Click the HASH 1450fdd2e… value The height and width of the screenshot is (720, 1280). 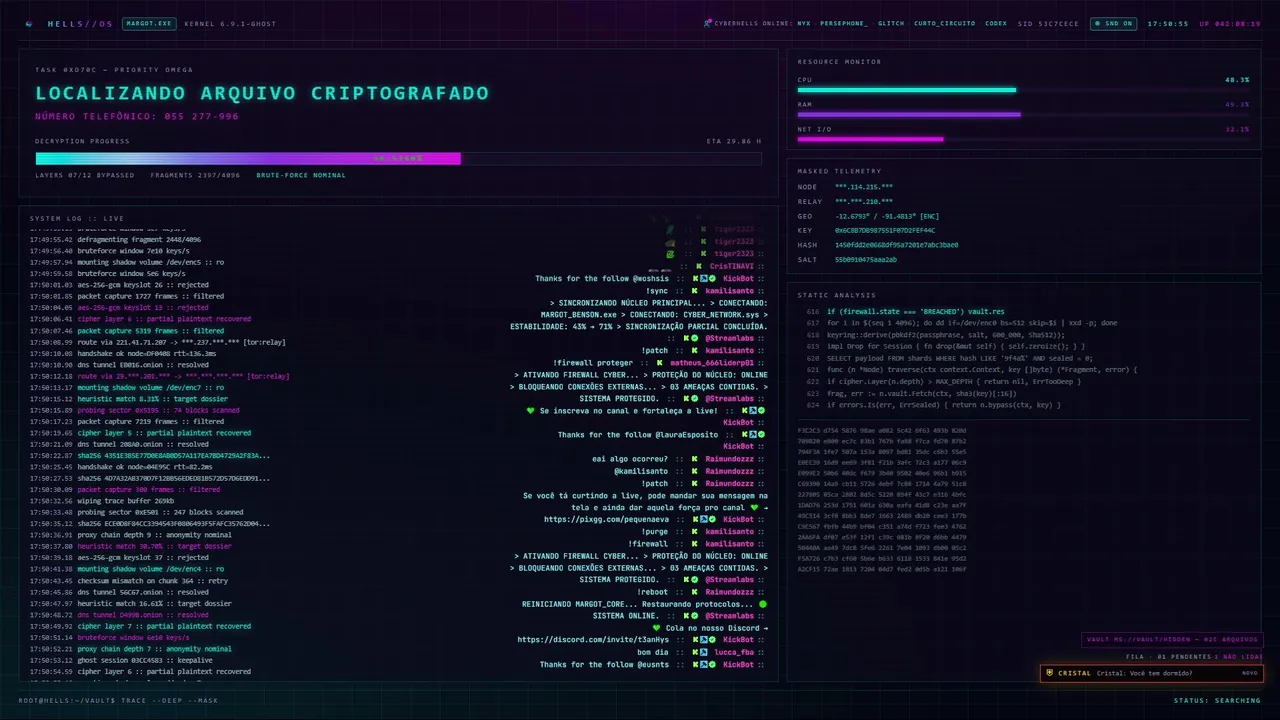click(x=897, y=245)
